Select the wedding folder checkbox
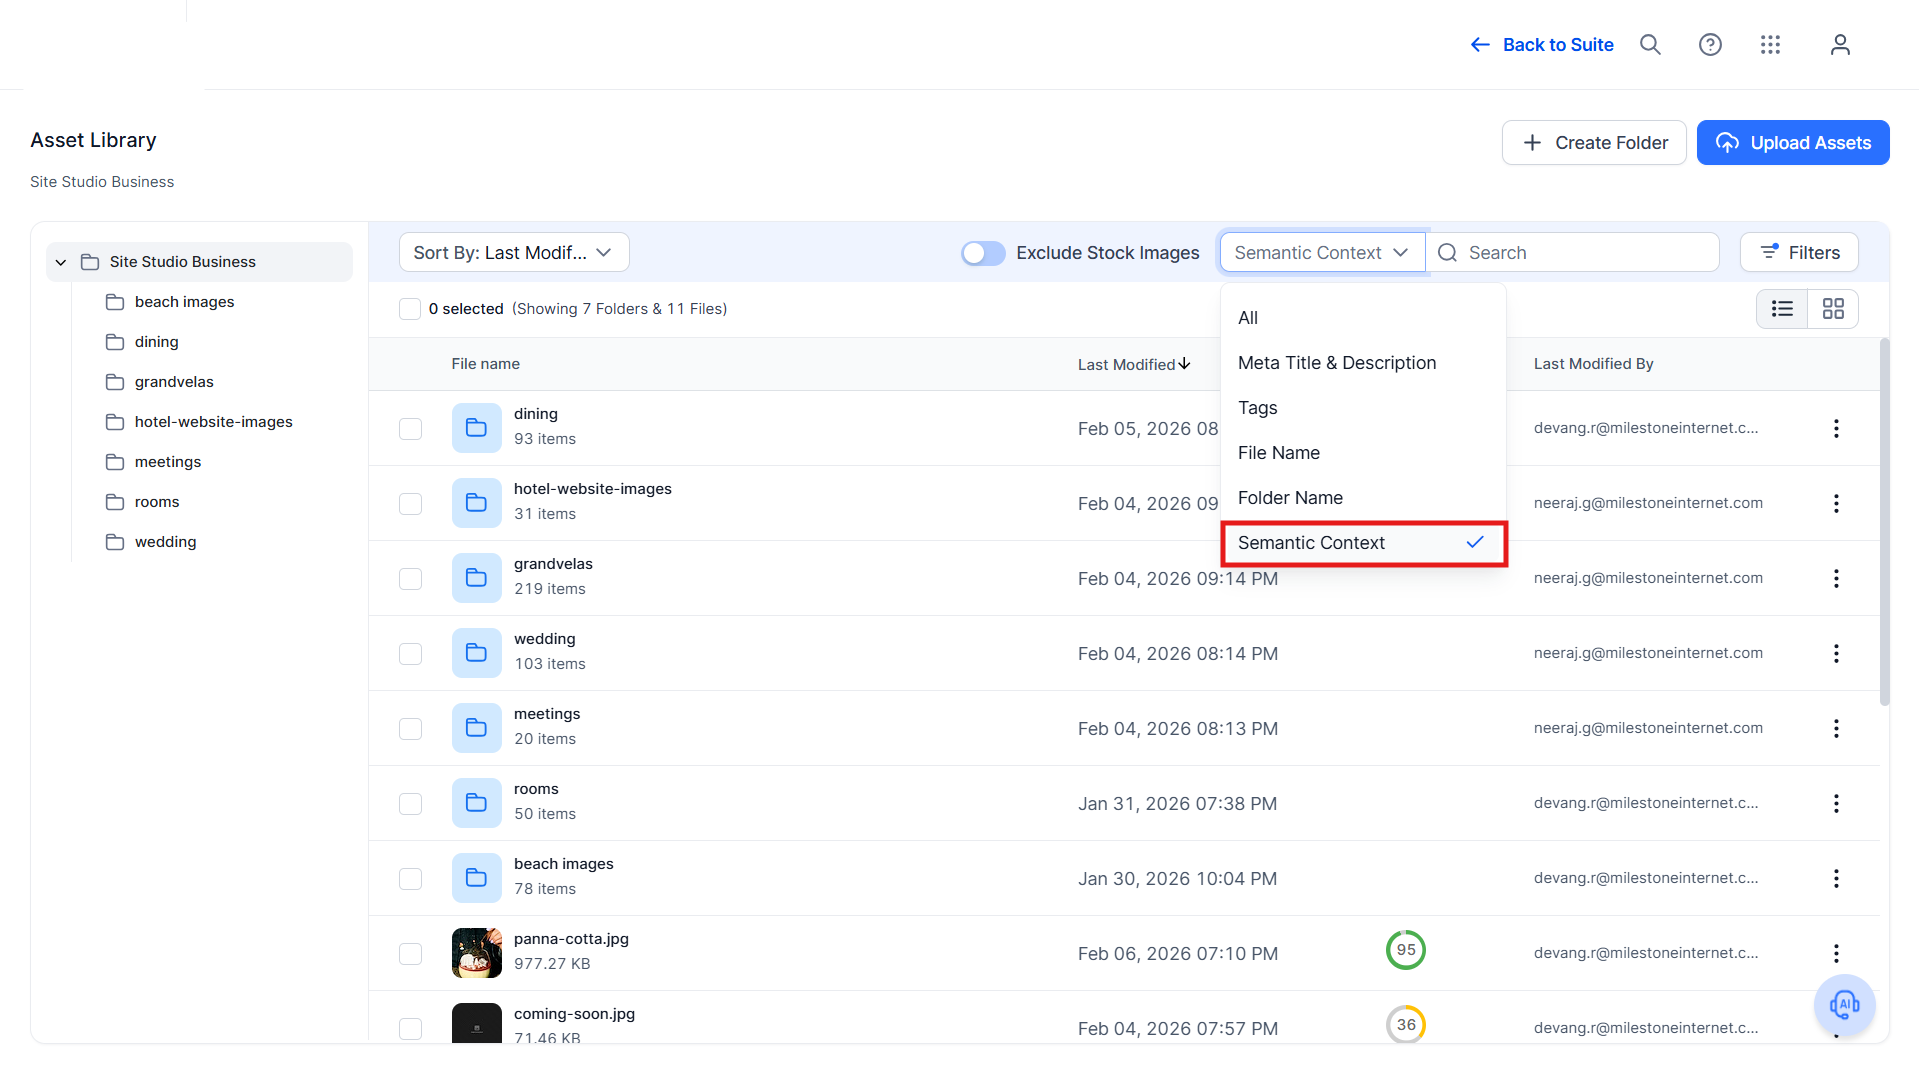The image size is (1919, 1079). point(410,654)
